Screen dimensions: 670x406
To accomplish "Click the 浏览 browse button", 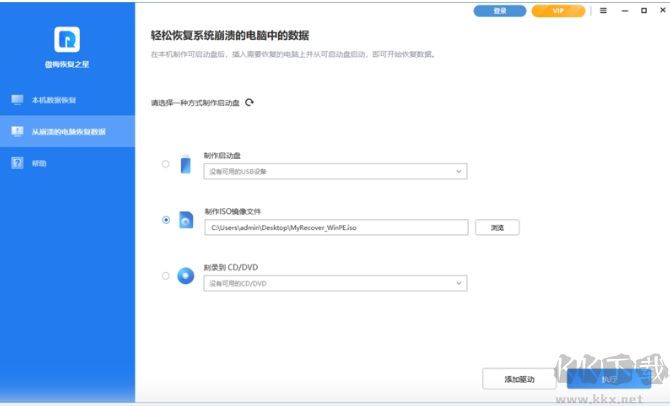I will [x=497, y=227].
